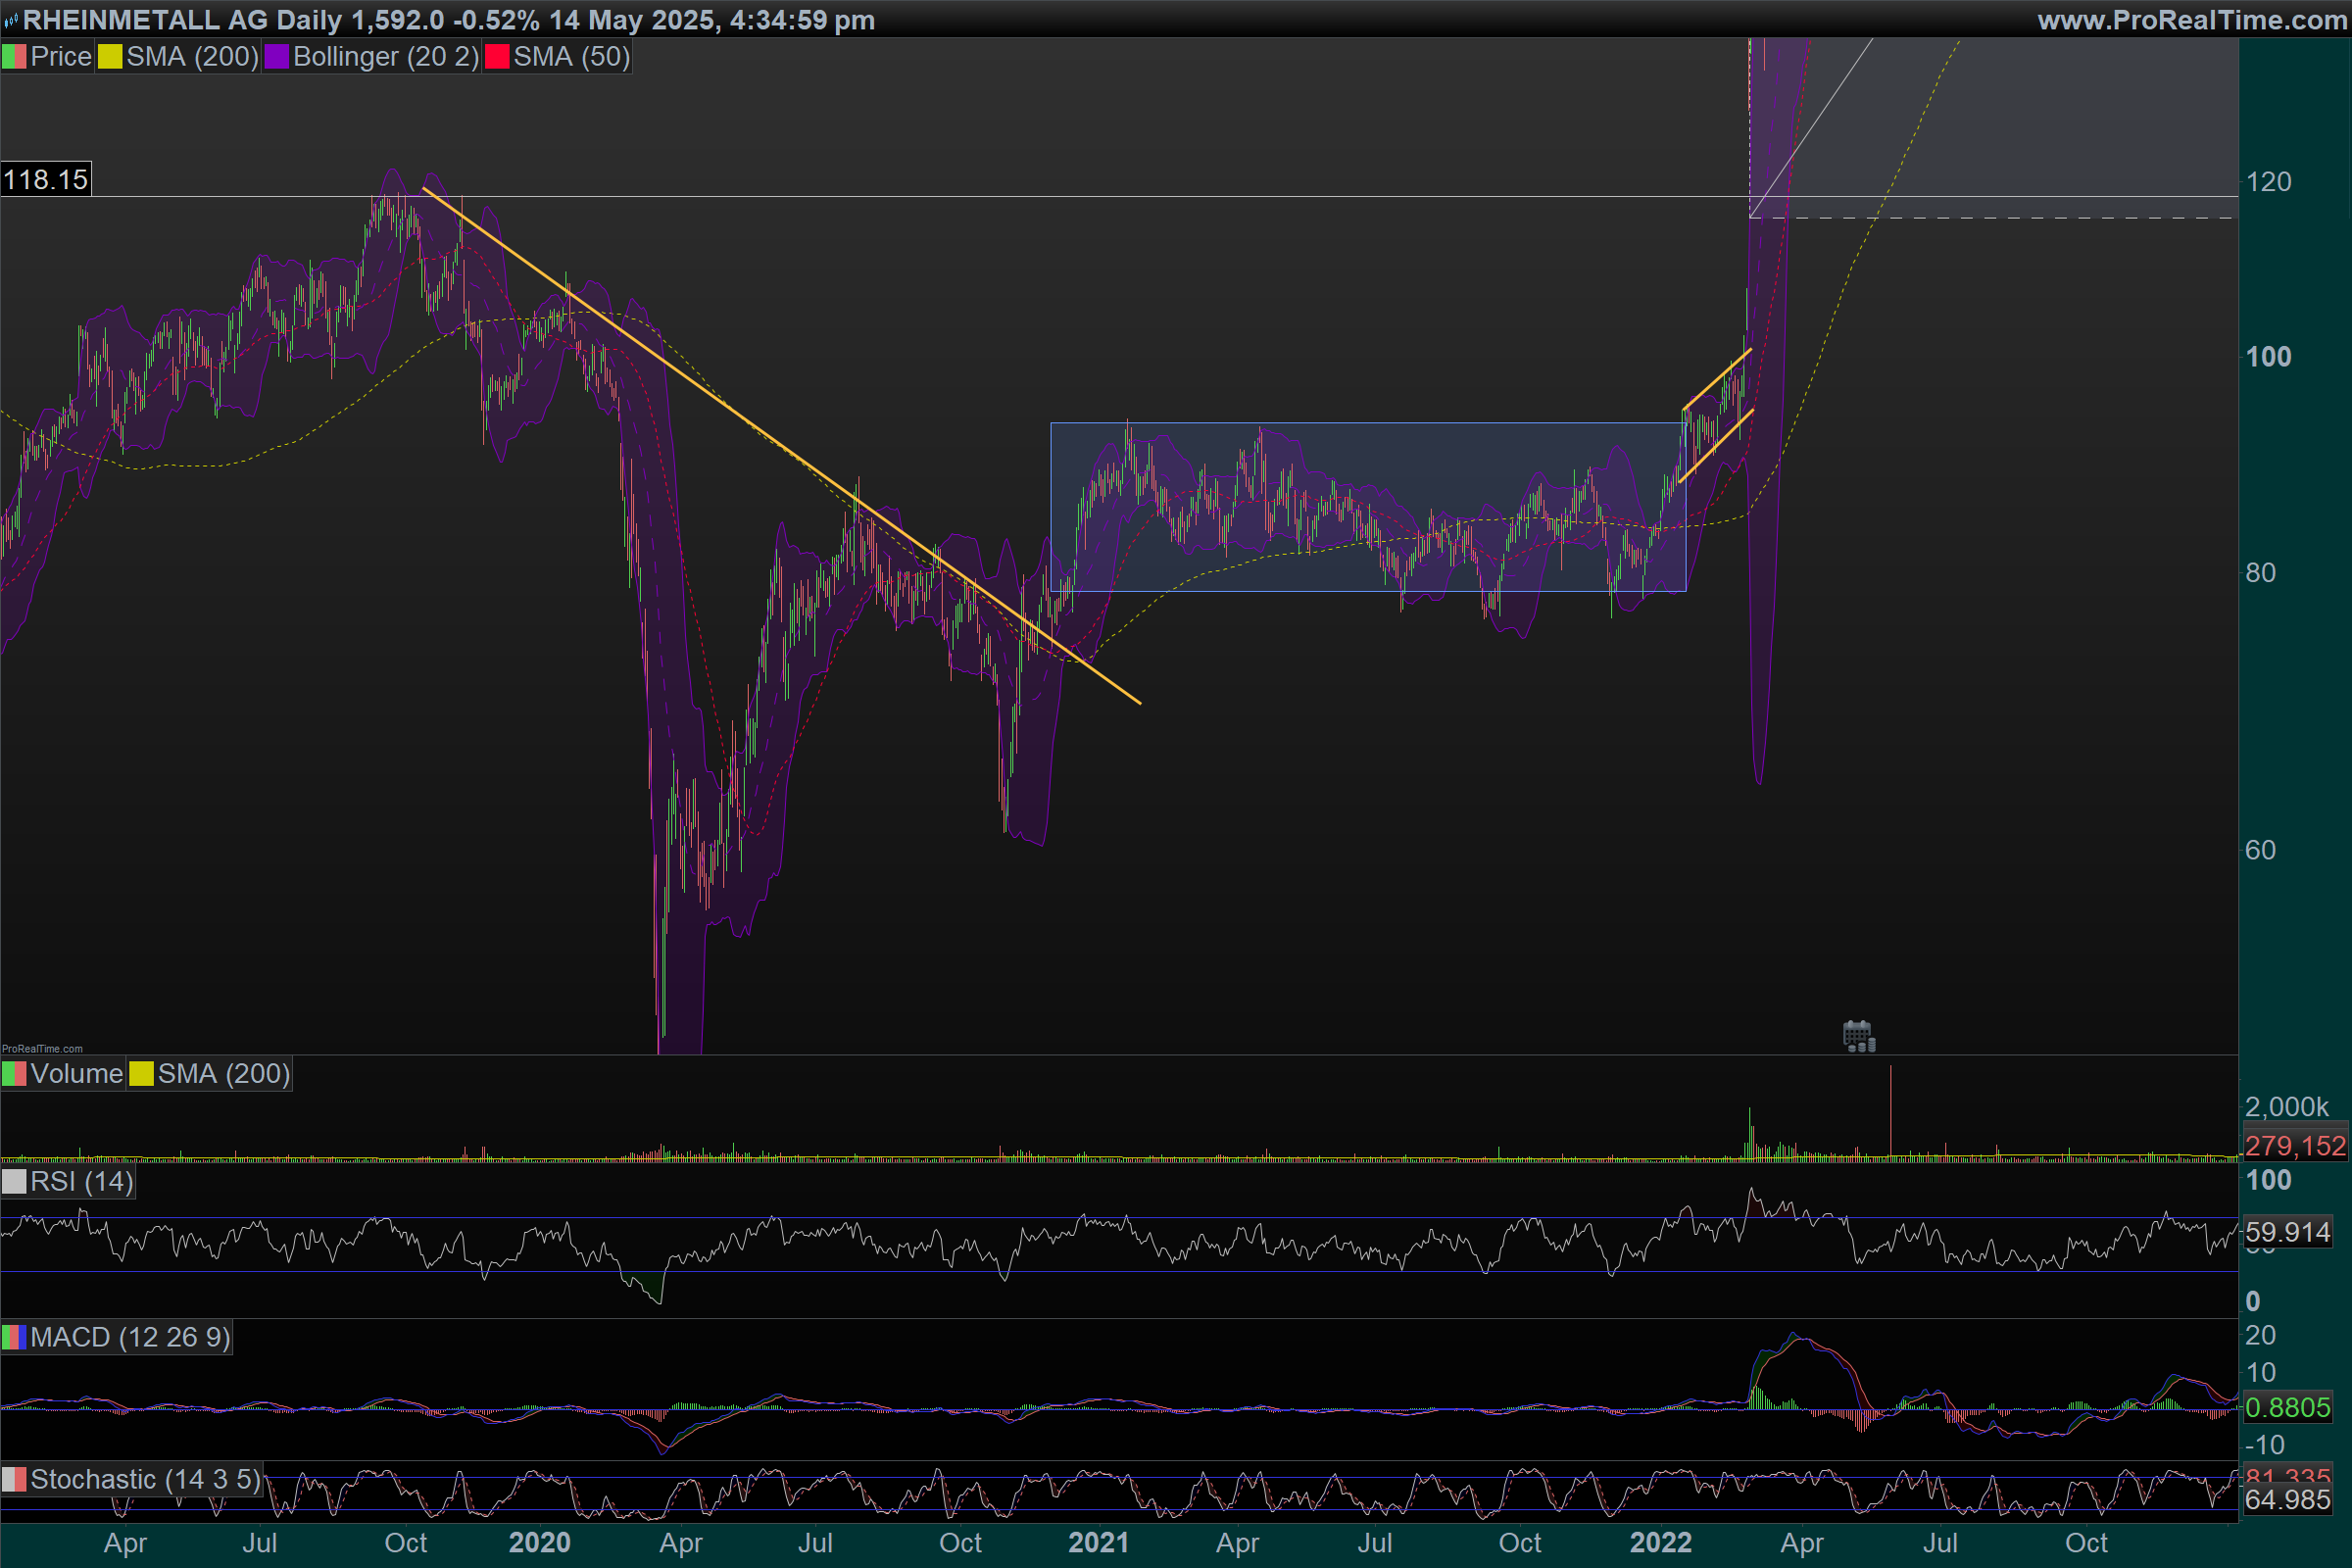Open the MACD (12 26 9) panel label
The image size is (2352, 1568).
(130, 1337)
